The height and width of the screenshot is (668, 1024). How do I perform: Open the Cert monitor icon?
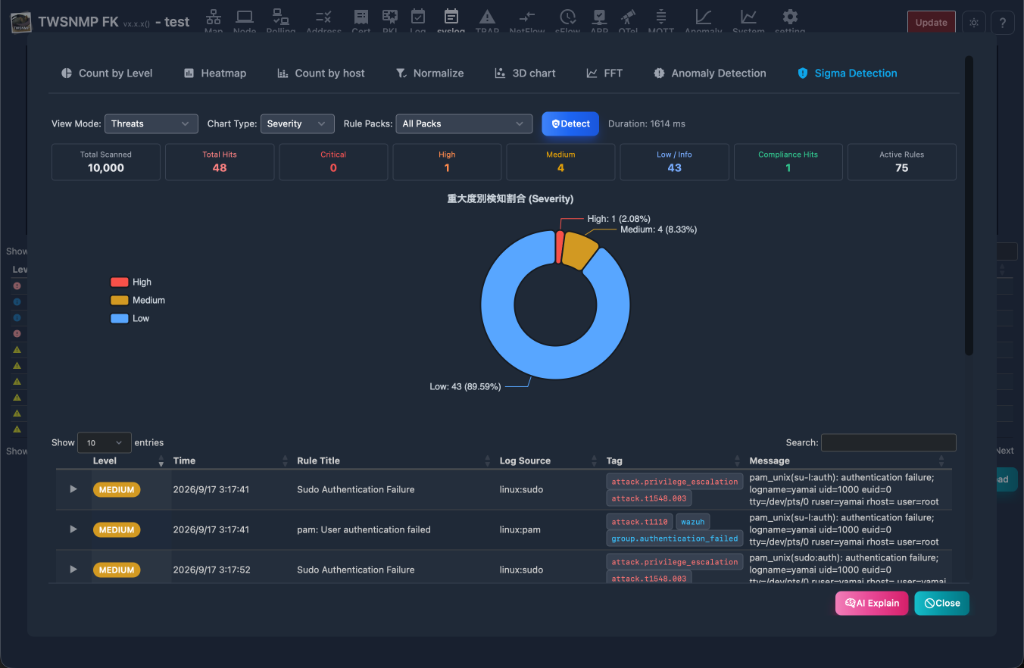pos(360,20)
